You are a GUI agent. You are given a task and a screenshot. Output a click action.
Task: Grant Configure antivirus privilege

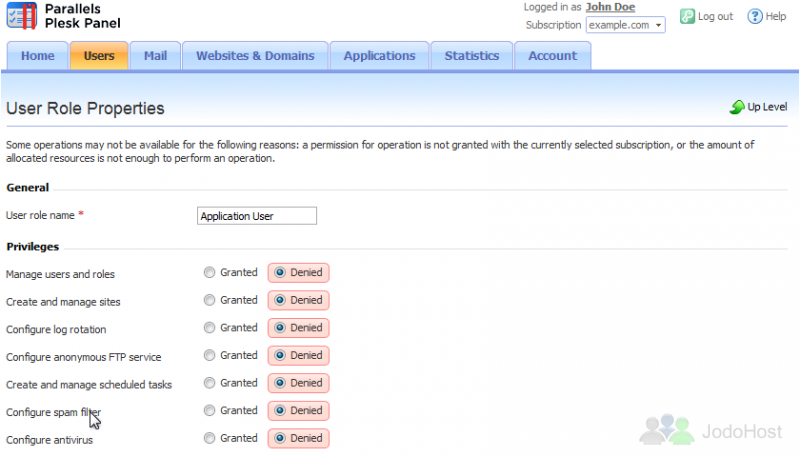pyautogui.click(x=209, y=438)
